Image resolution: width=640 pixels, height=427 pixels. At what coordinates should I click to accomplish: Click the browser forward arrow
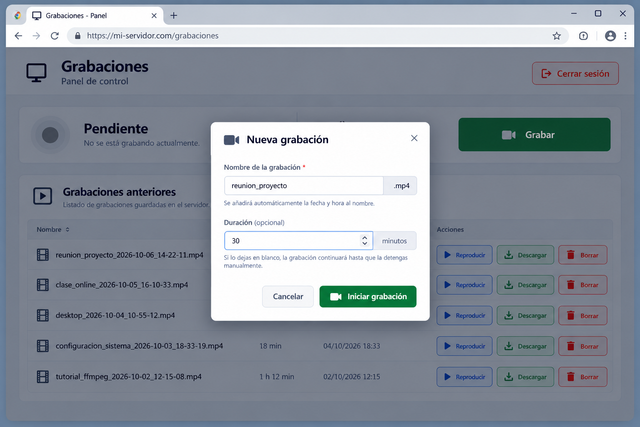tap(36, 36)
